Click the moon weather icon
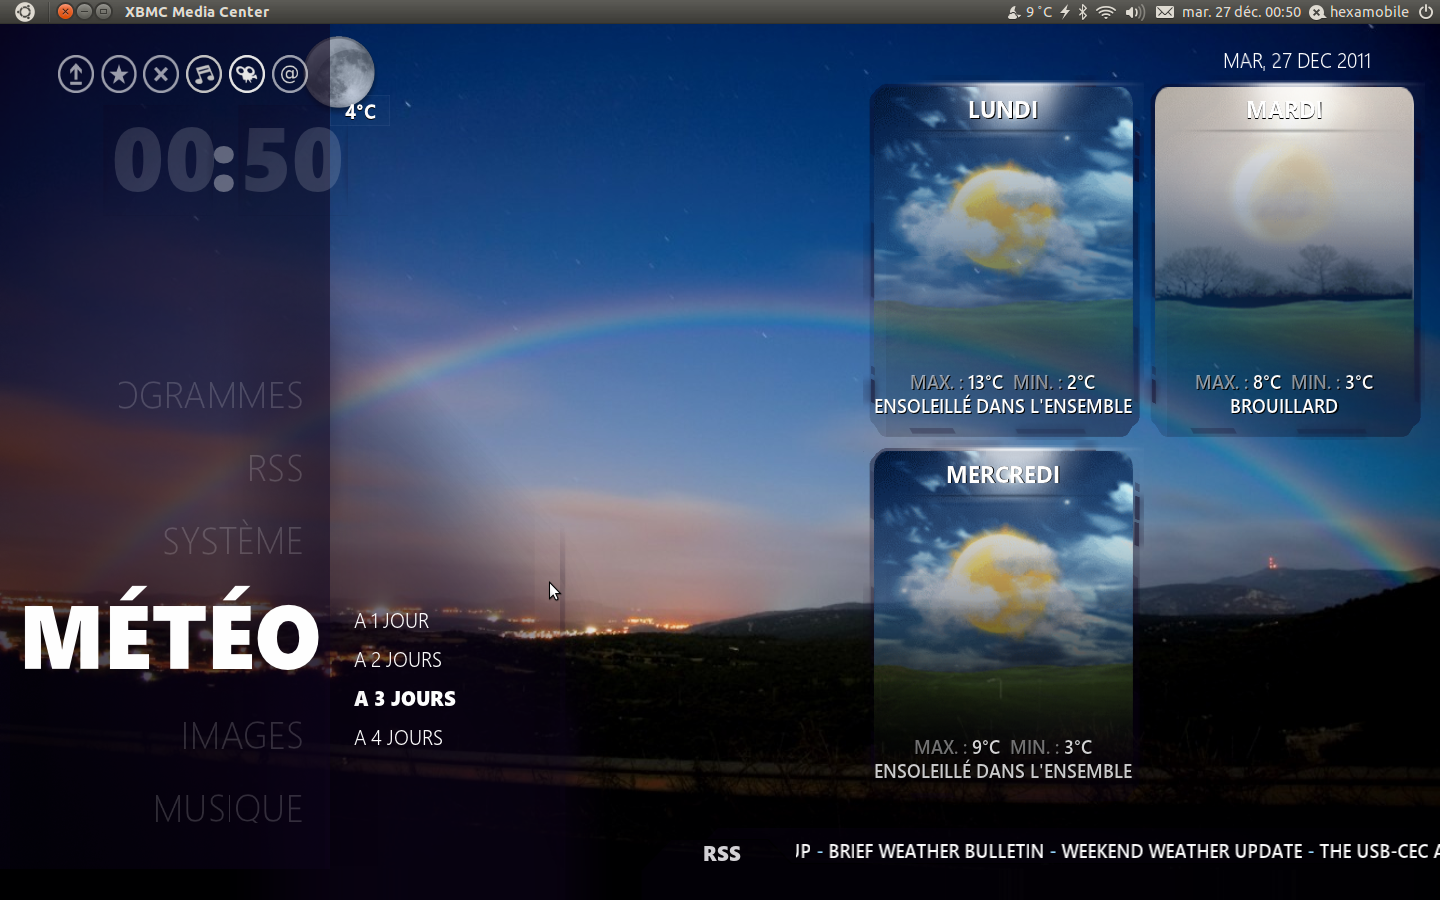1440x900 pixels. [x=340, y=71]
